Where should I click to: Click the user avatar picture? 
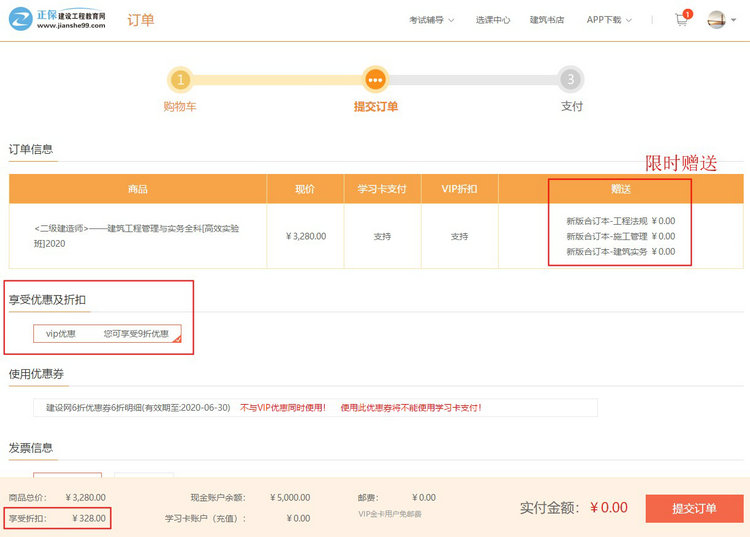[x=716, y=19]
